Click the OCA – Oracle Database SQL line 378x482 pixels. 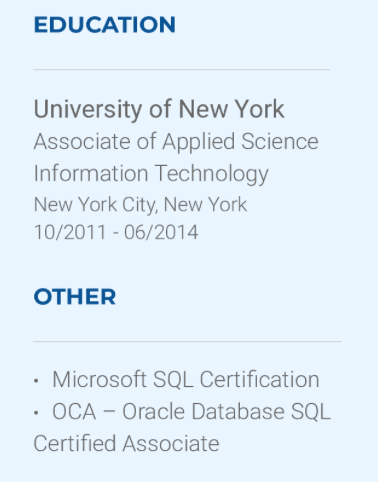[192, 412]
